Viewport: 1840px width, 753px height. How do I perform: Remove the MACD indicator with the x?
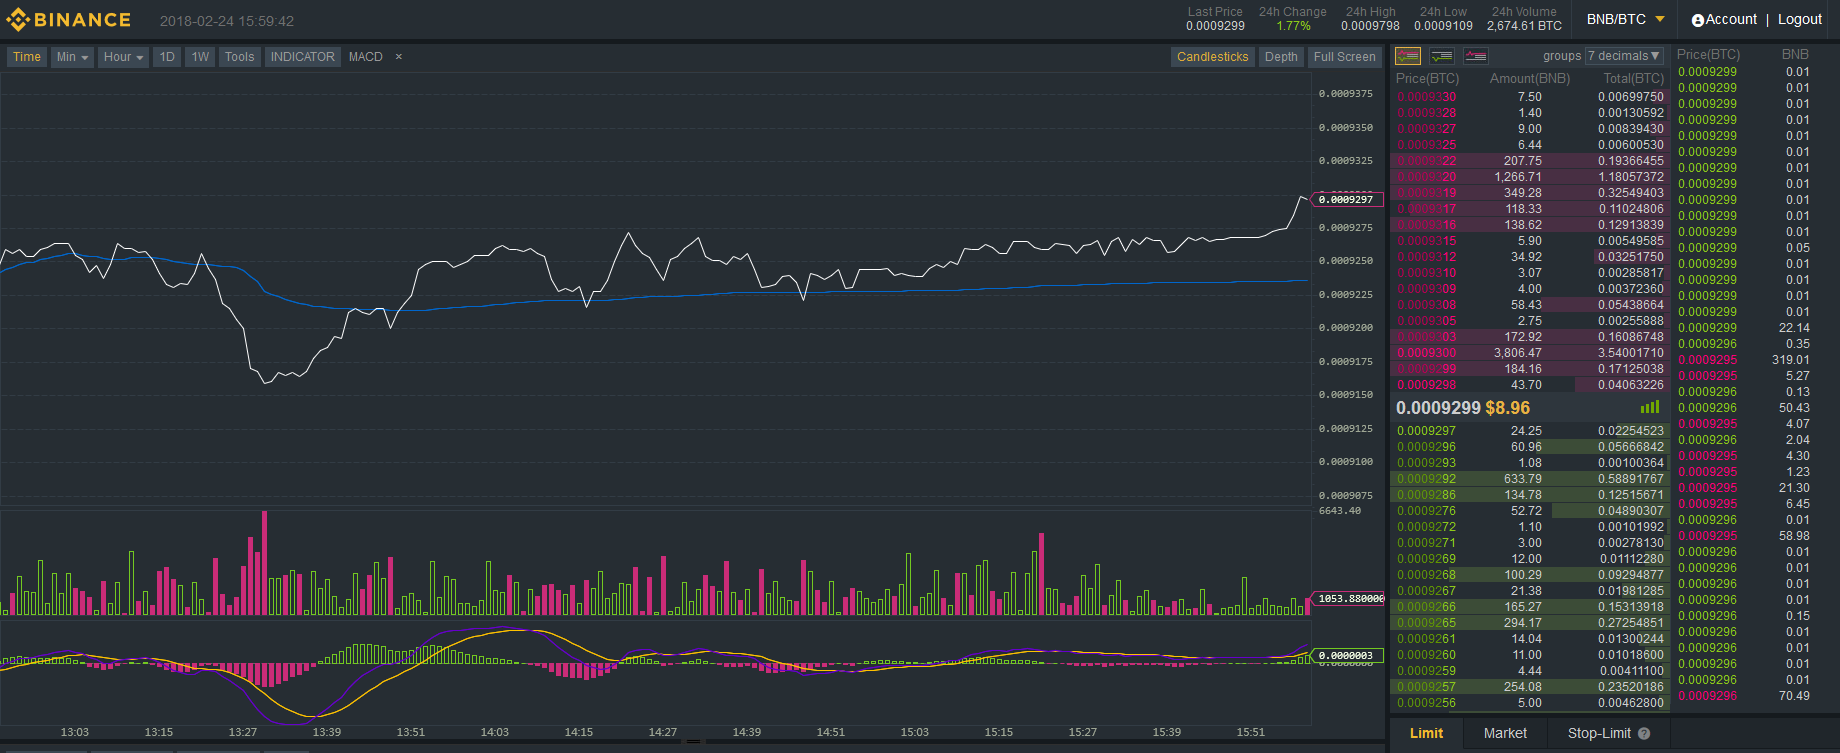(398, 57)
